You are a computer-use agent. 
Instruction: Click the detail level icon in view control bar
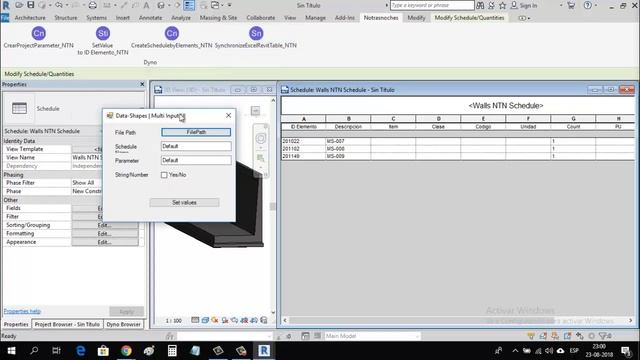coord(195,320)
